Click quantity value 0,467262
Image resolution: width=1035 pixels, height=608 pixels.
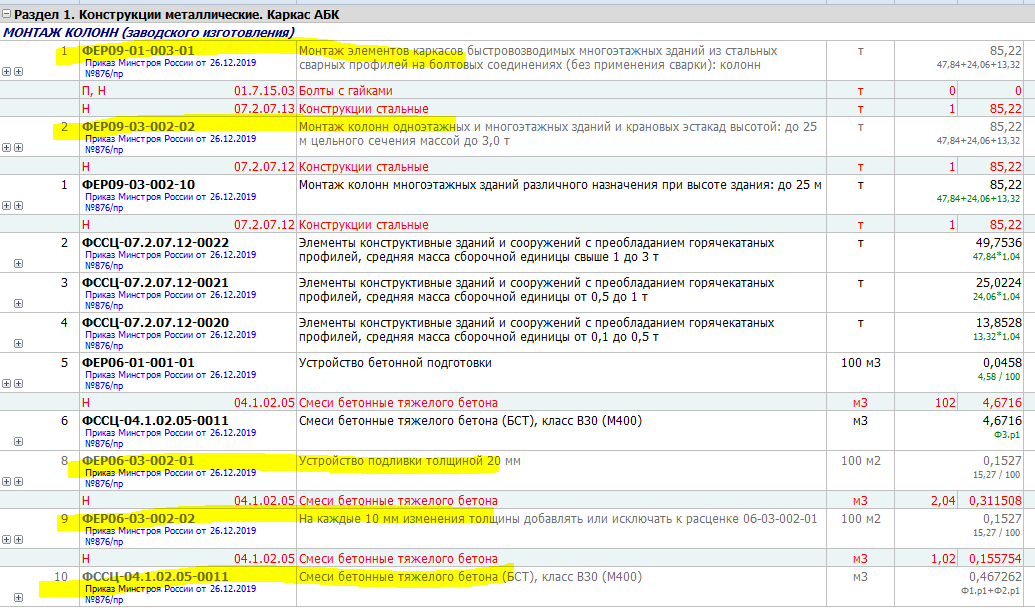pyautogui.click(x=995, y=577)
